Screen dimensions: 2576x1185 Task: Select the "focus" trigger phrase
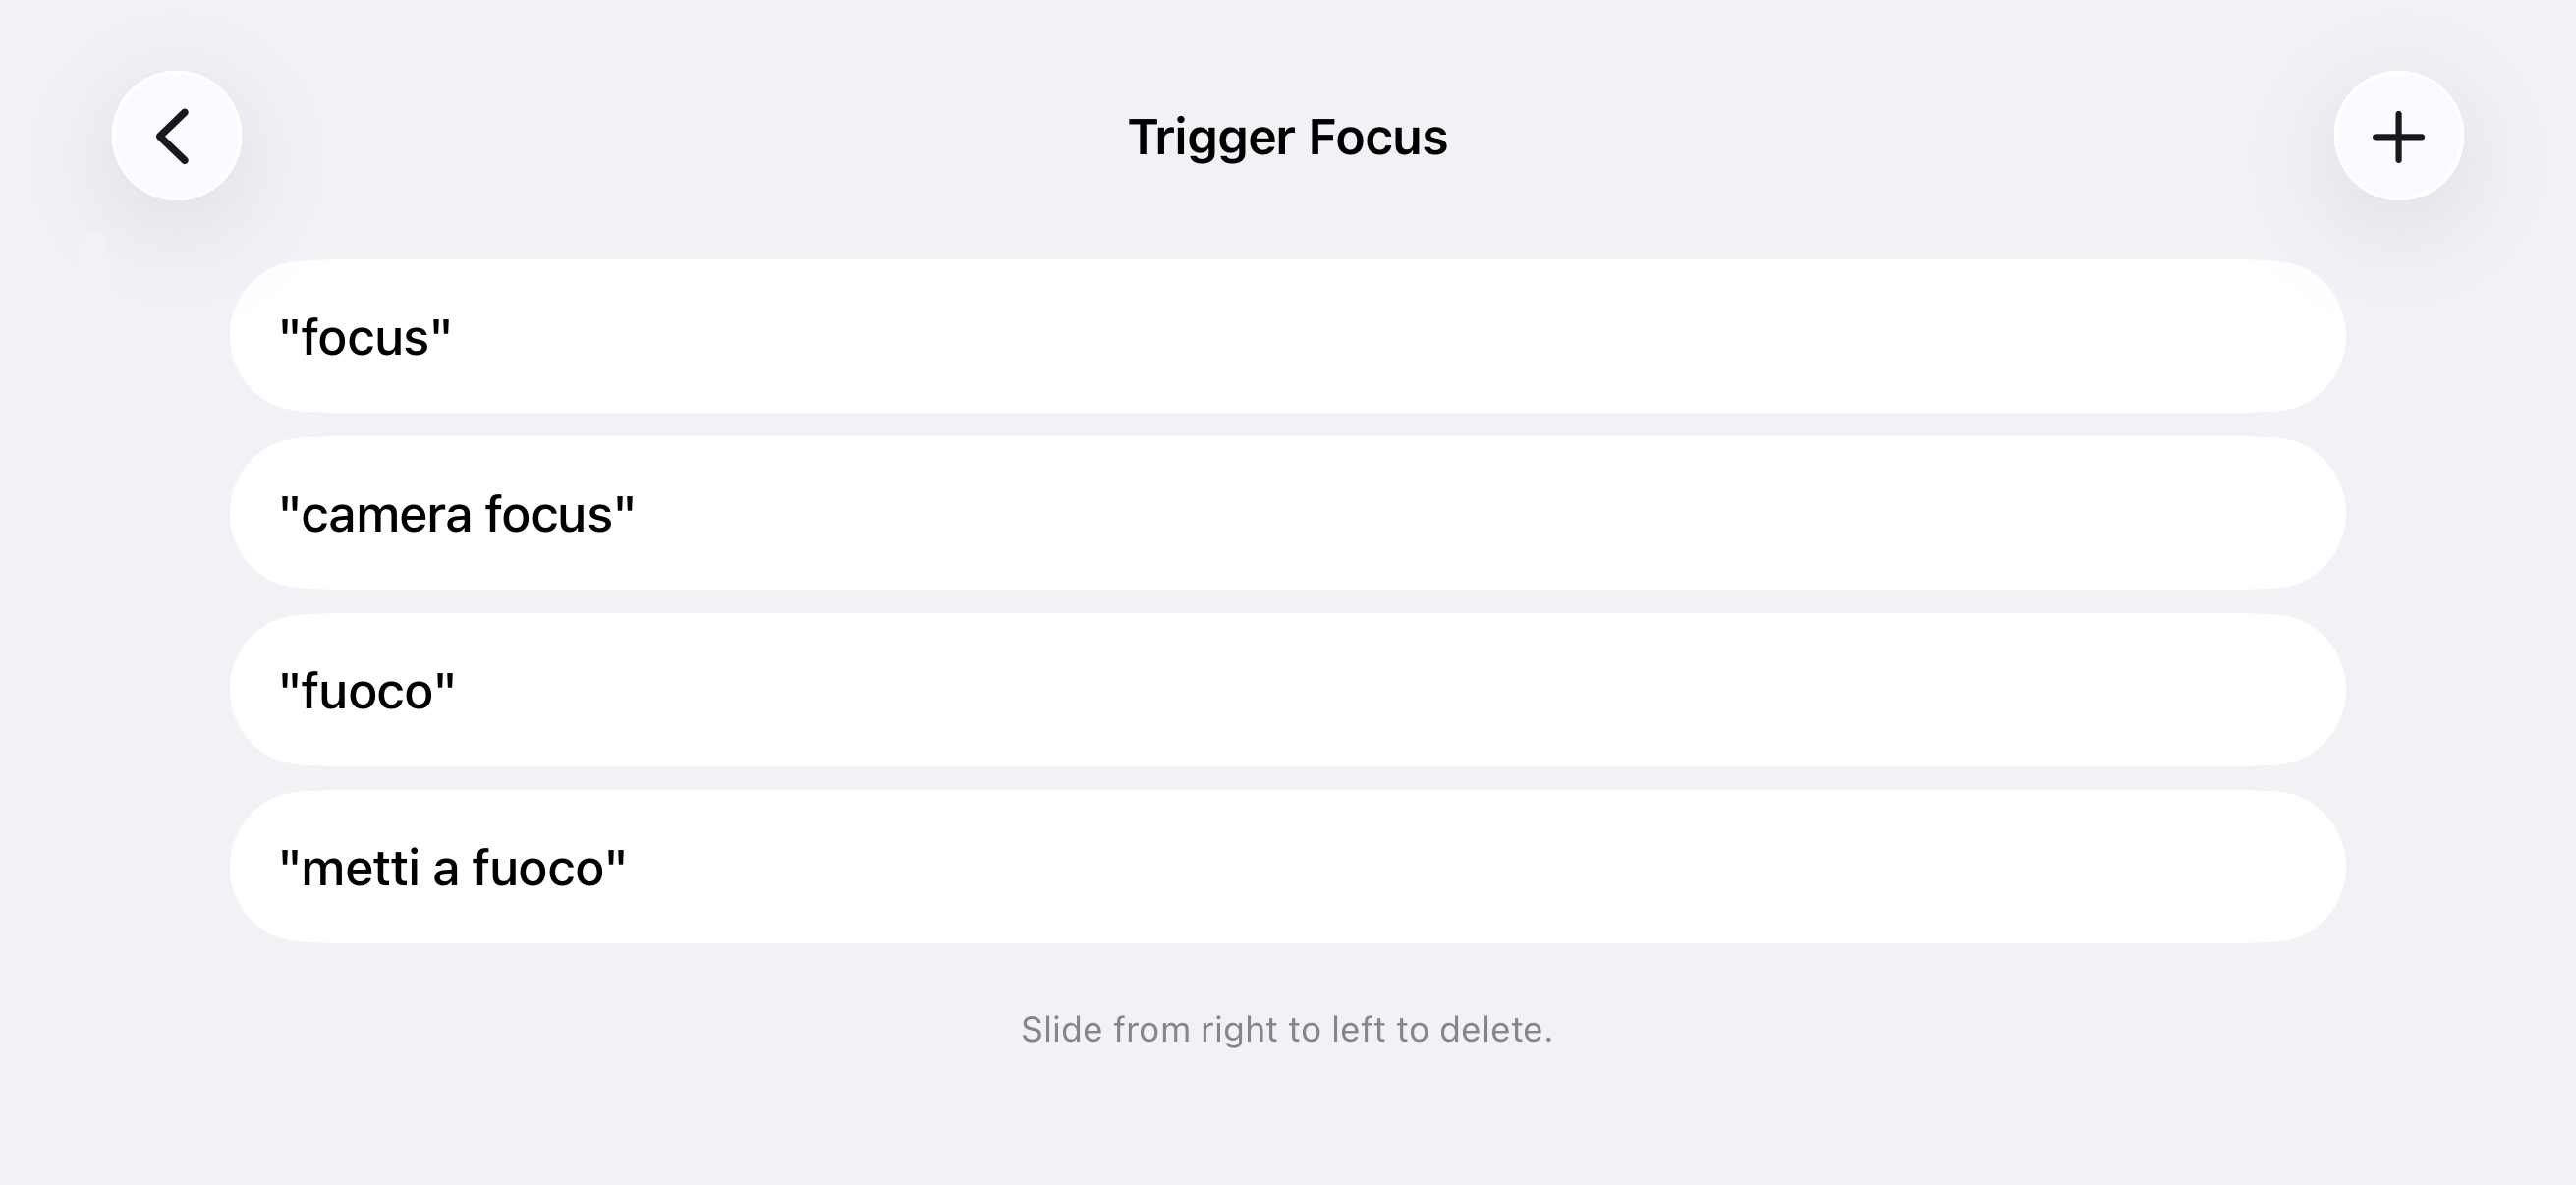tap(1287, 337)
